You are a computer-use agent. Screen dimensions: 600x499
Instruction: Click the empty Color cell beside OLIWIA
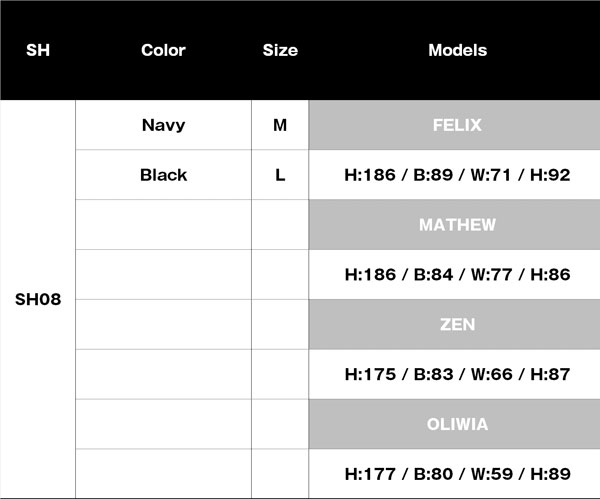coord(163,424)
